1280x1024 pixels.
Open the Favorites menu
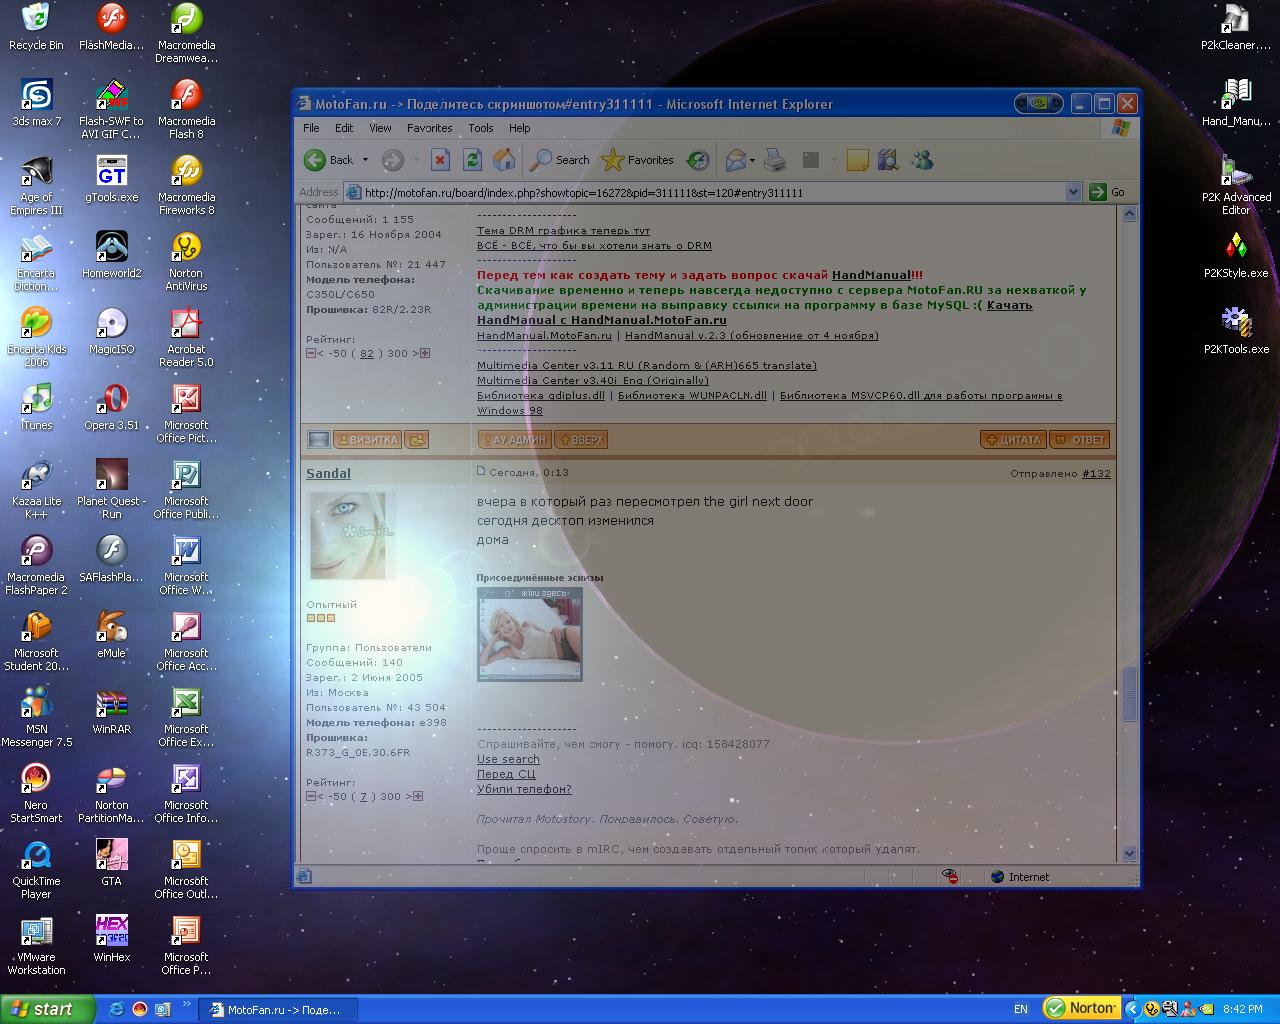click(429, 128)
